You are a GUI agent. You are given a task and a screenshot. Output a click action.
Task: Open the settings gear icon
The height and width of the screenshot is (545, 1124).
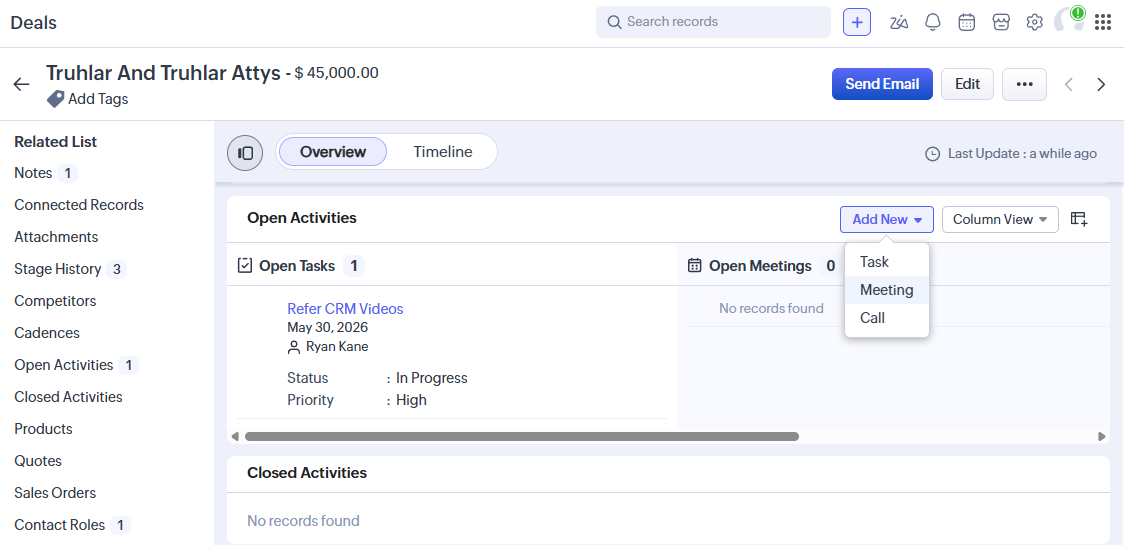(x=1034, y=22)
